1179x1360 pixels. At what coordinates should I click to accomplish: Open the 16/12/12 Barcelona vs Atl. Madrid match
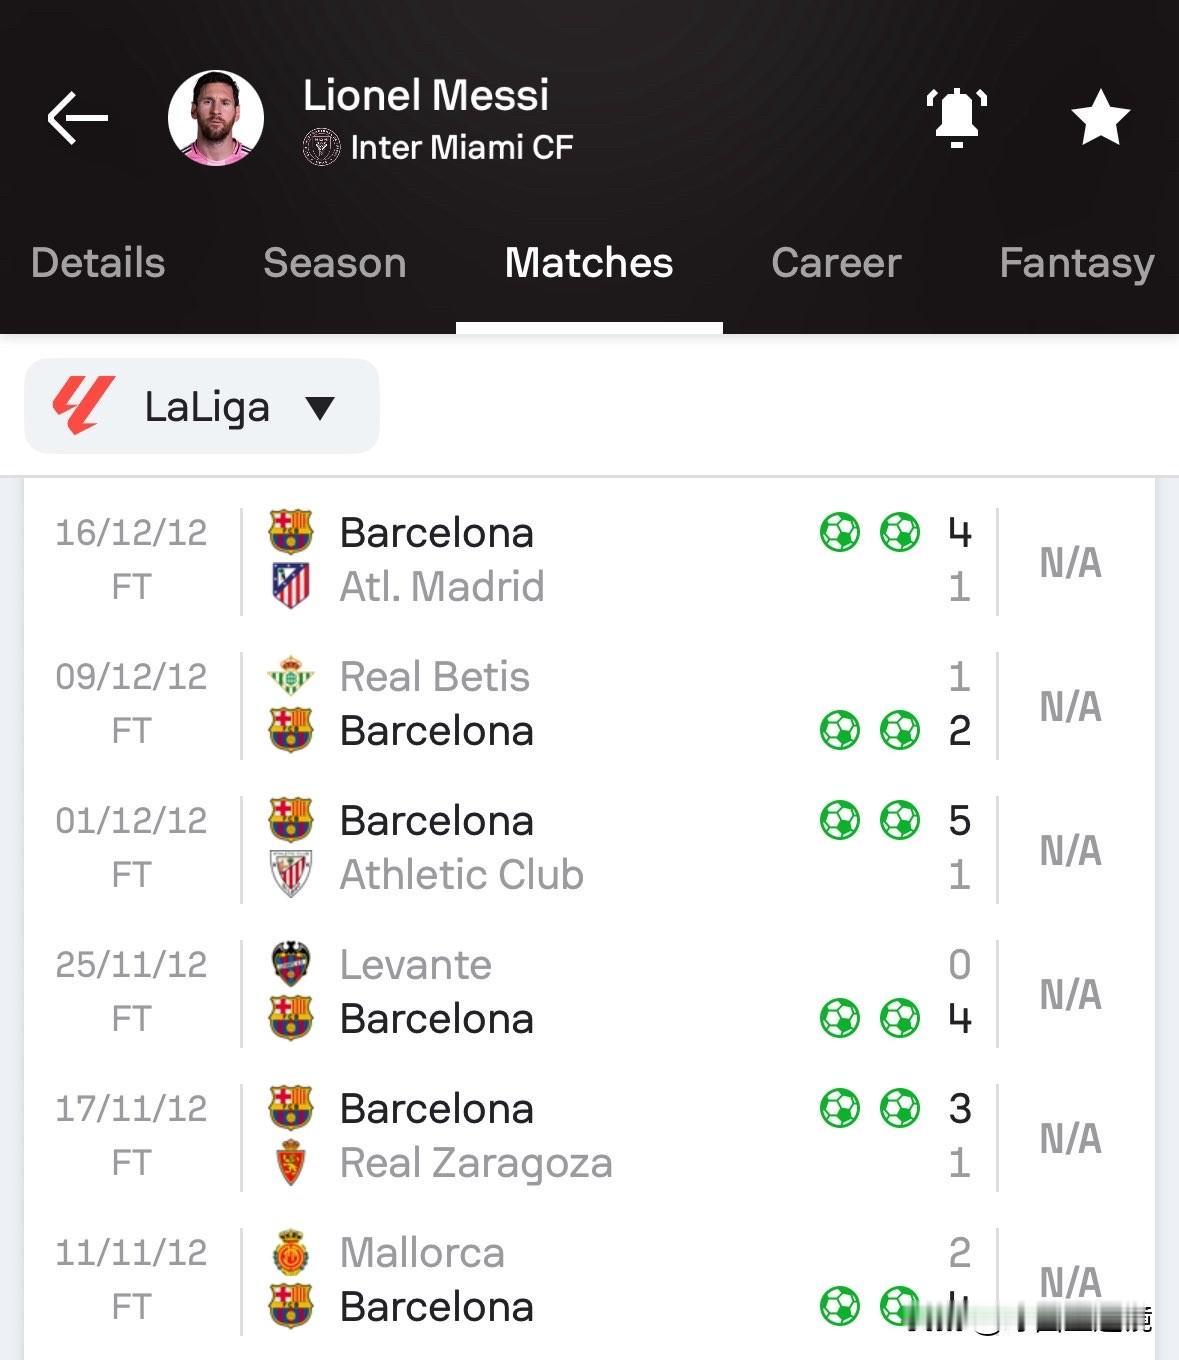click(x=590, y=560)
